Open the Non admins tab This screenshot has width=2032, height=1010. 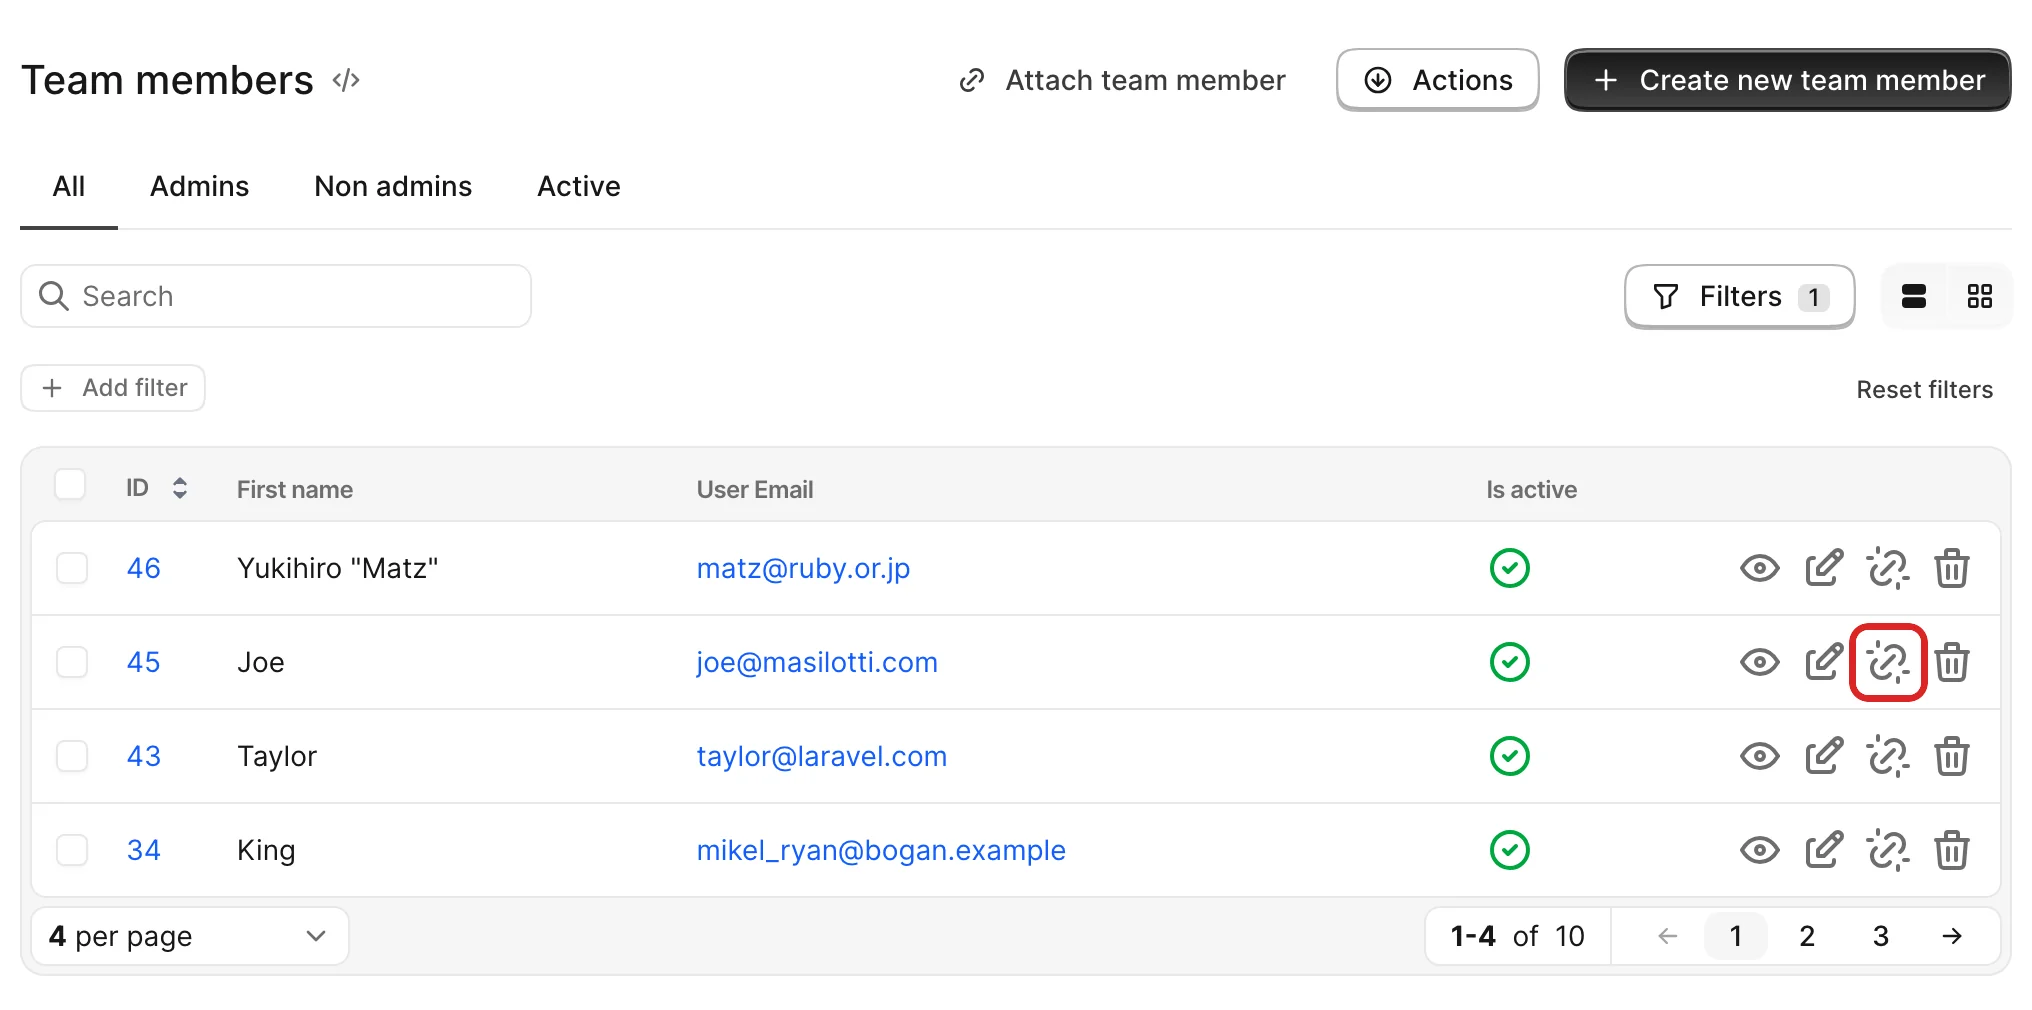(x=393, y=186)
